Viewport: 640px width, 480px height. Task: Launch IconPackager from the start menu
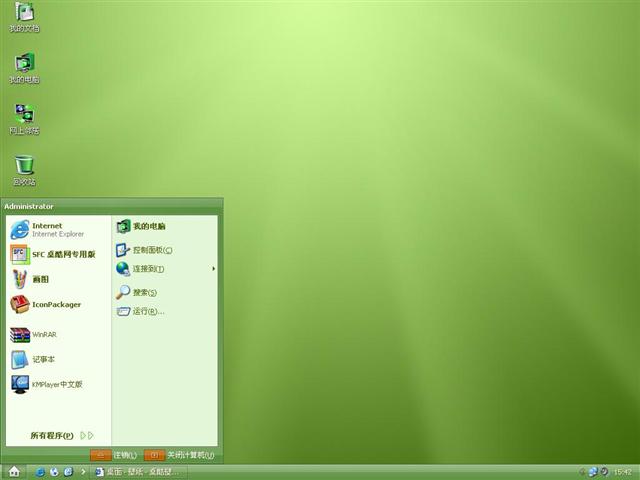coord(58,304)
